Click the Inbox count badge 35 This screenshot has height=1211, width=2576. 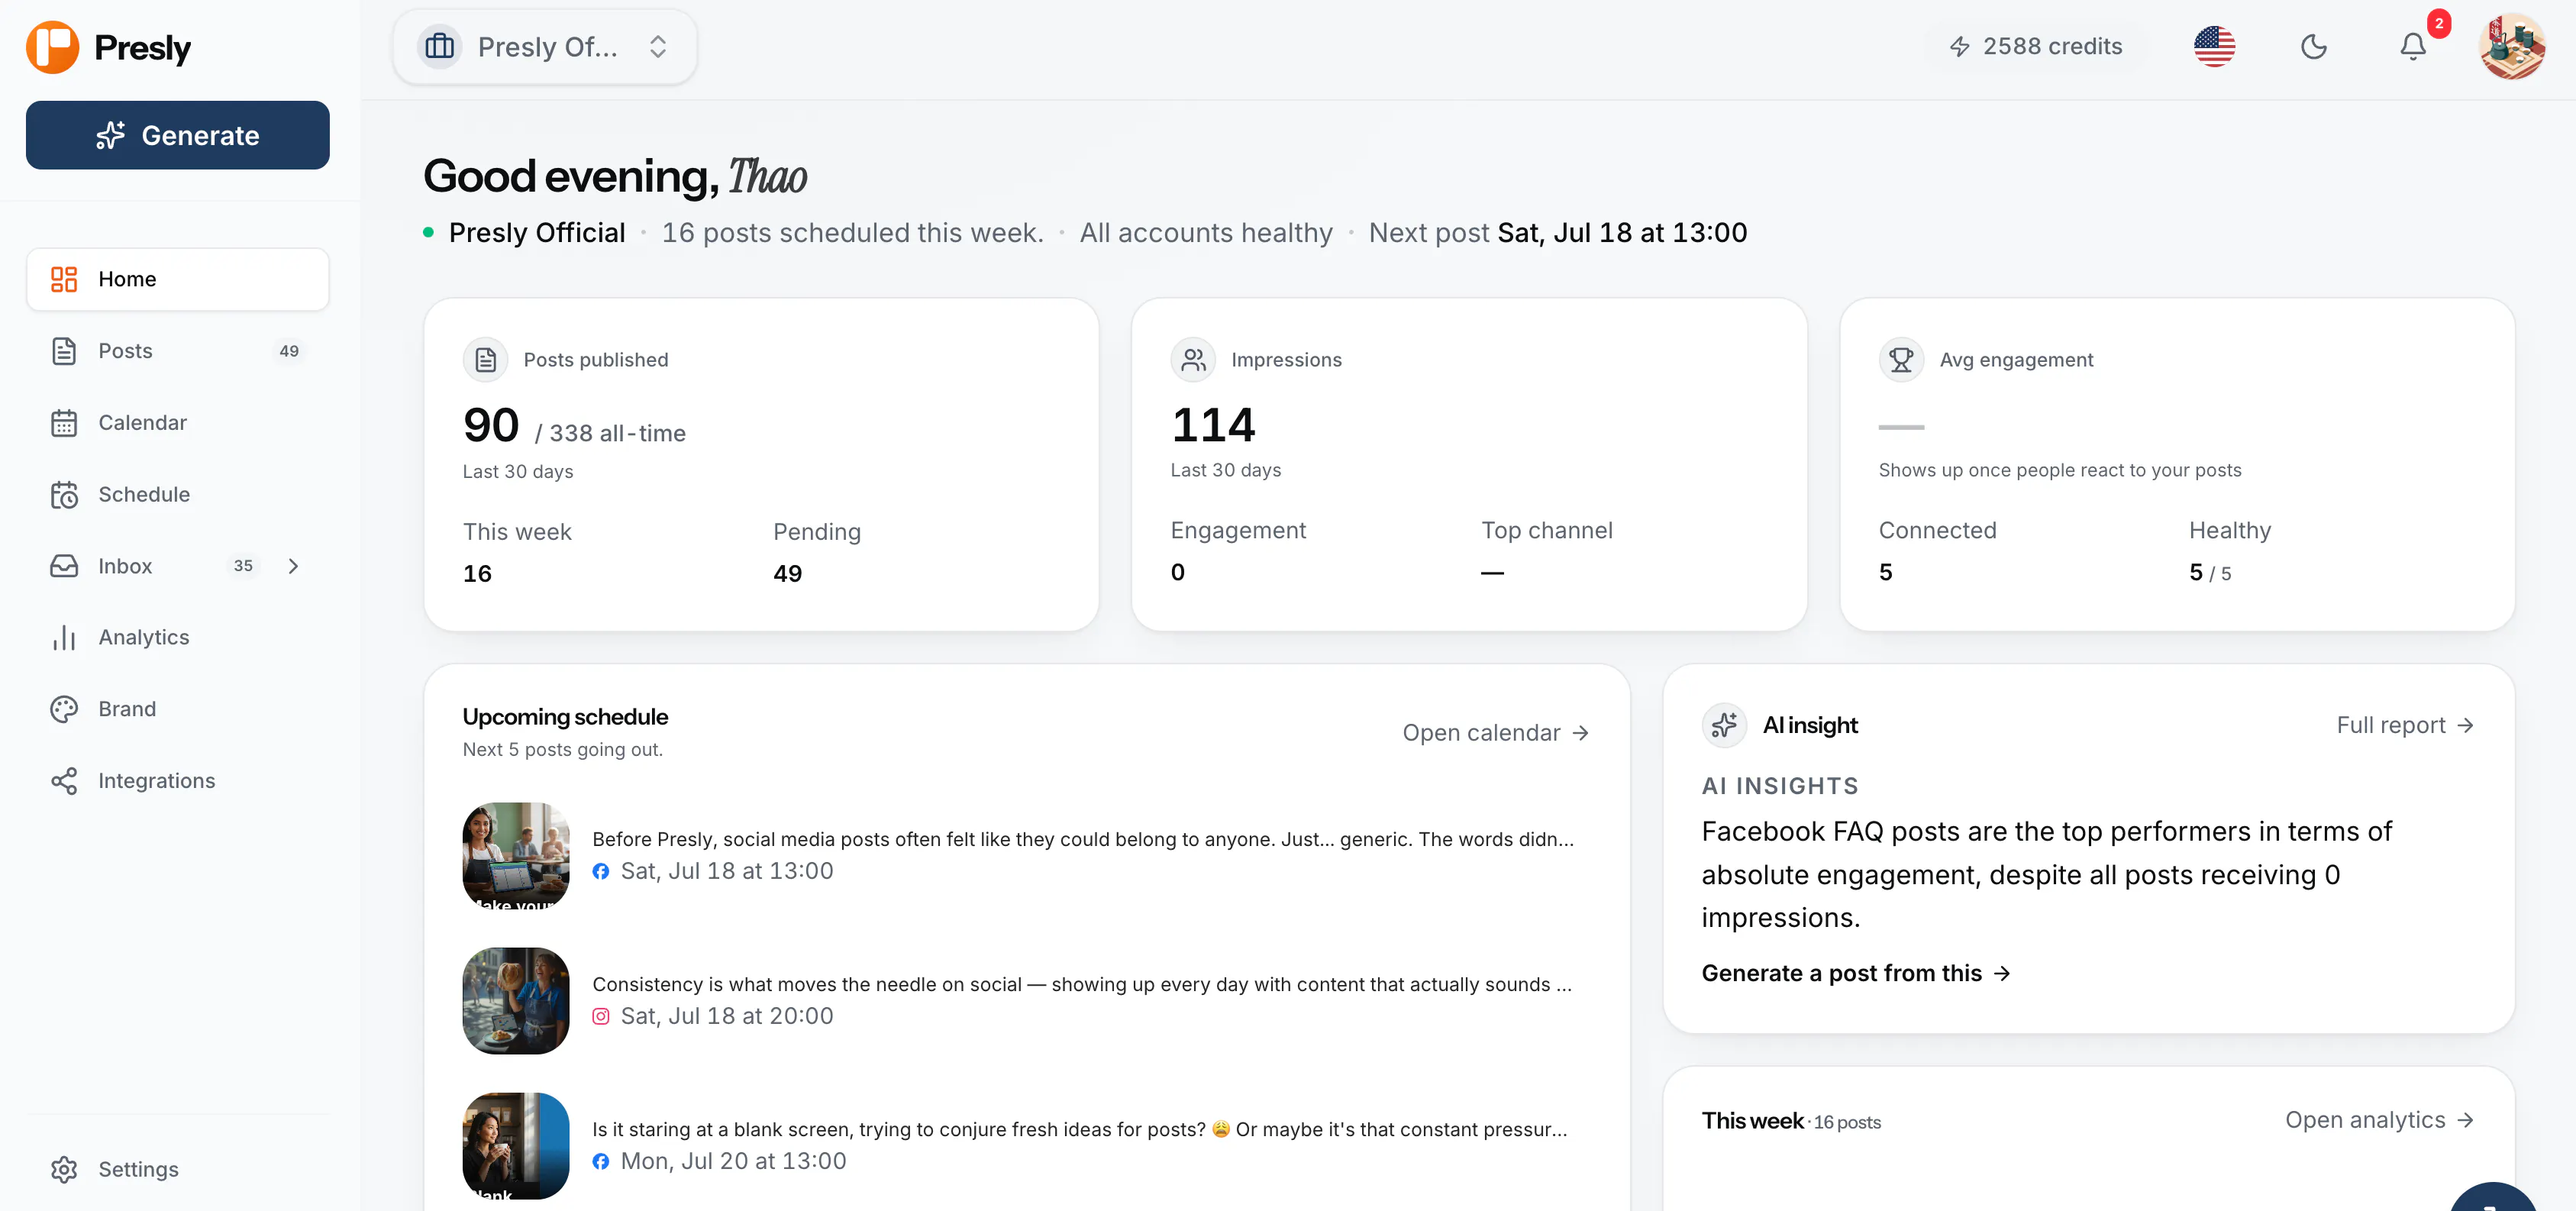pos(243,566)
